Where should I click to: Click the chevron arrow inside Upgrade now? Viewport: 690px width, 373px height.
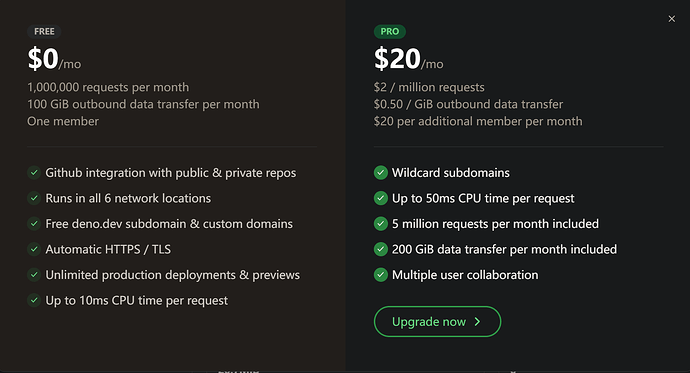point(477,322)
